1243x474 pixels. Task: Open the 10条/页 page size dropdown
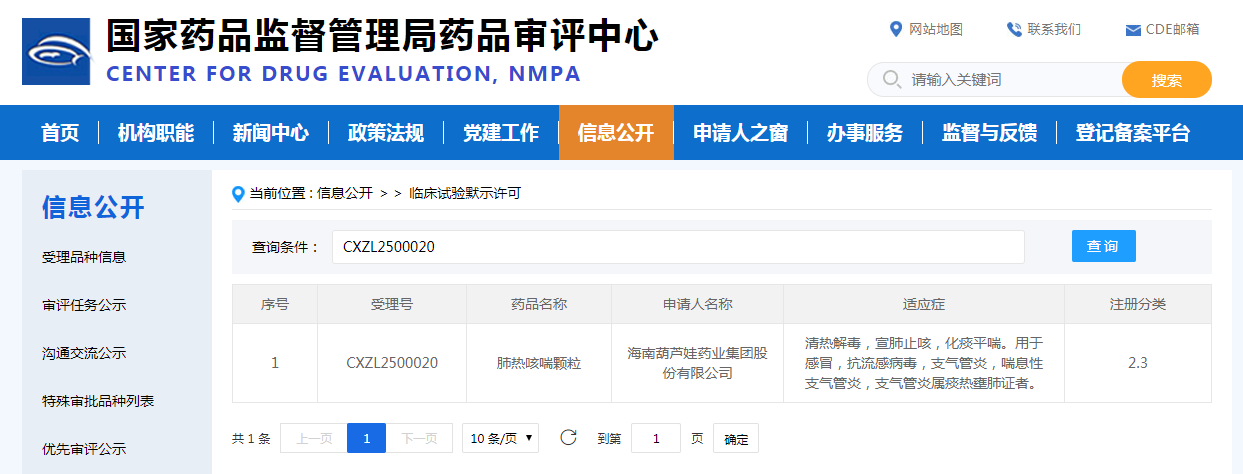pyautogui.click(x=503, y=438)
